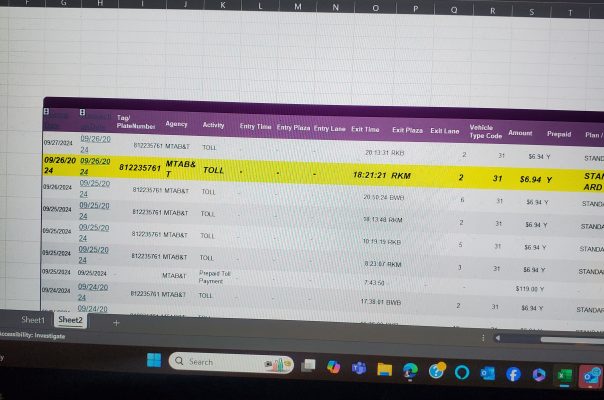Open Facebook from the taskbar
Screen dimensions: 604x400
point(513,374)
